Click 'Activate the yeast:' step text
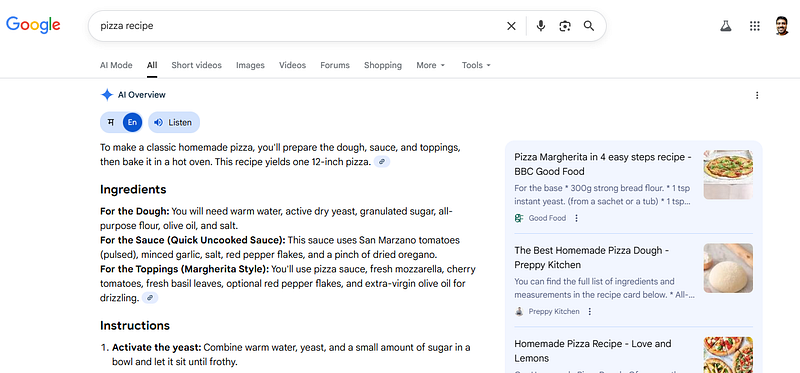Image resolution: width=800 pixels, height=373 pixels. [x=157, y=347]
